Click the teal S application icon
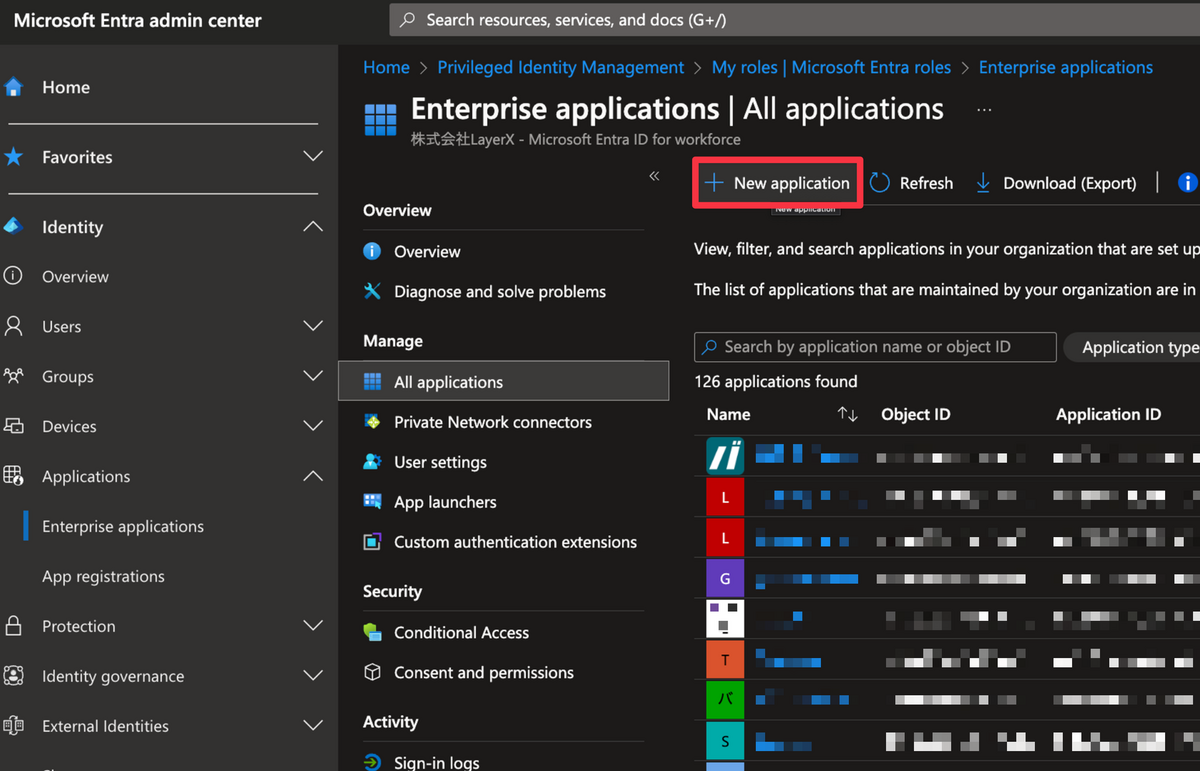 pyautogui.click(x=725, y=742)
